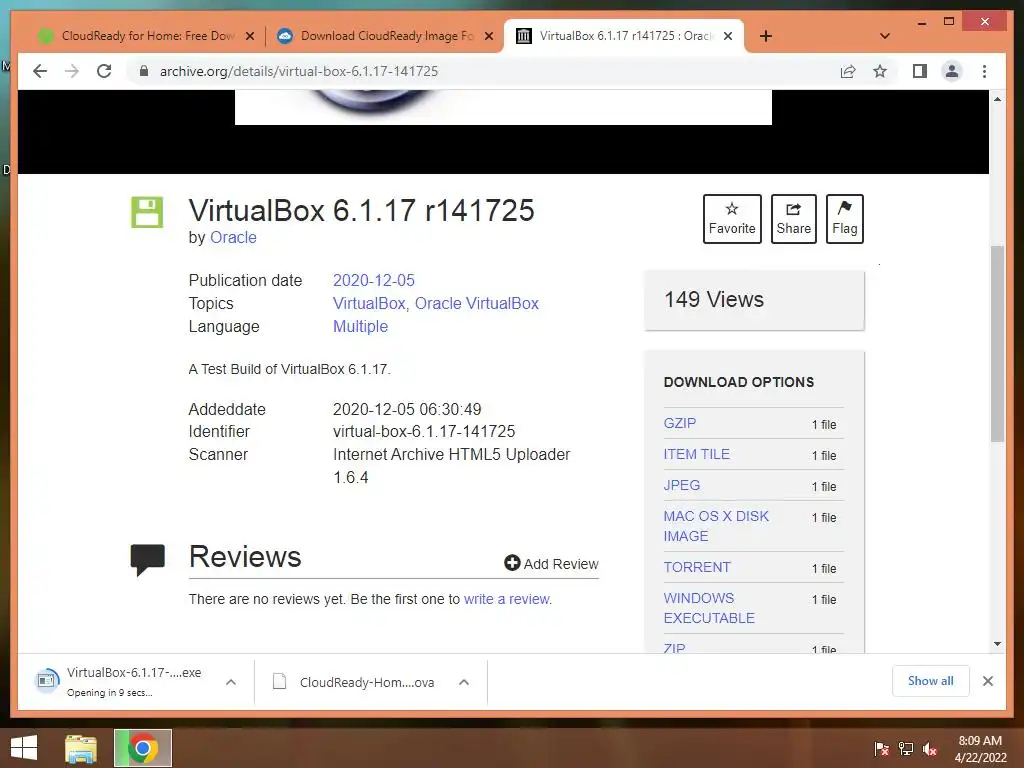Click the browser forward arrow
The width and height of the screenshot is (1024, 768).
72,71
